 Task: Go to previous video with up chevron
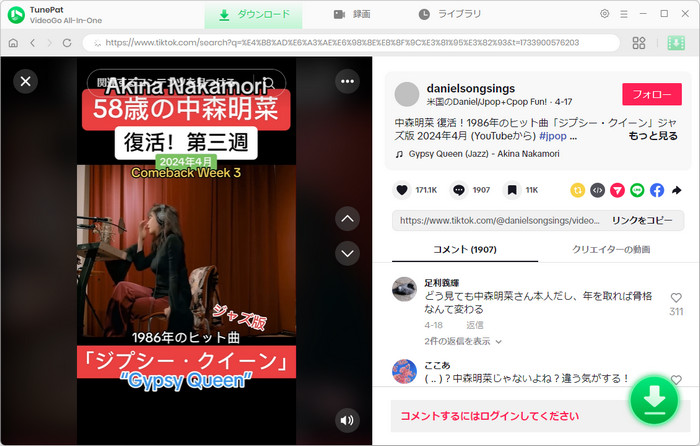347,219
